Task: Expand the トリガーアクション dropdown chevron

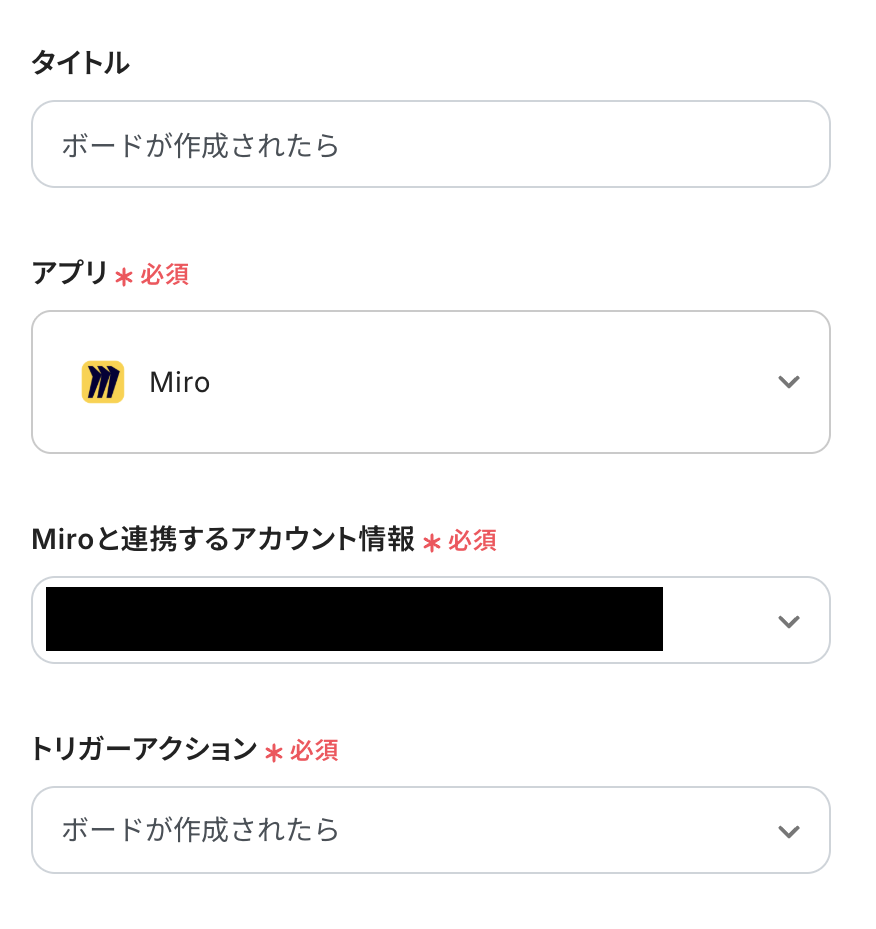Action: point(789,831)
